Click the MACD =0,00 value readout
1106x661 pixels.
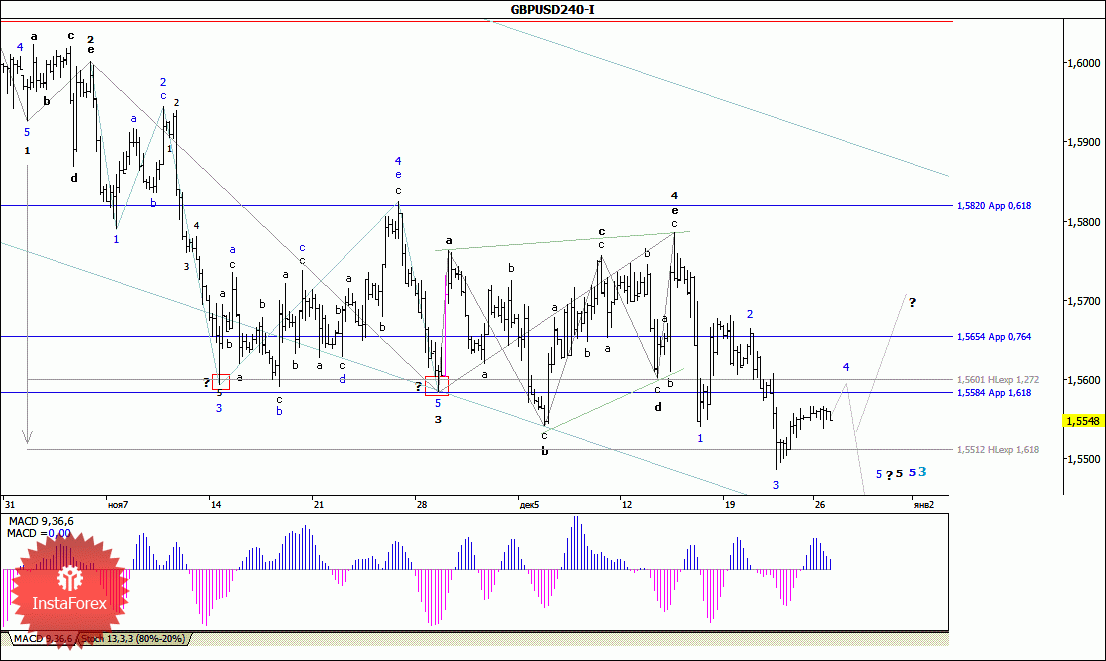click(39, 533)
